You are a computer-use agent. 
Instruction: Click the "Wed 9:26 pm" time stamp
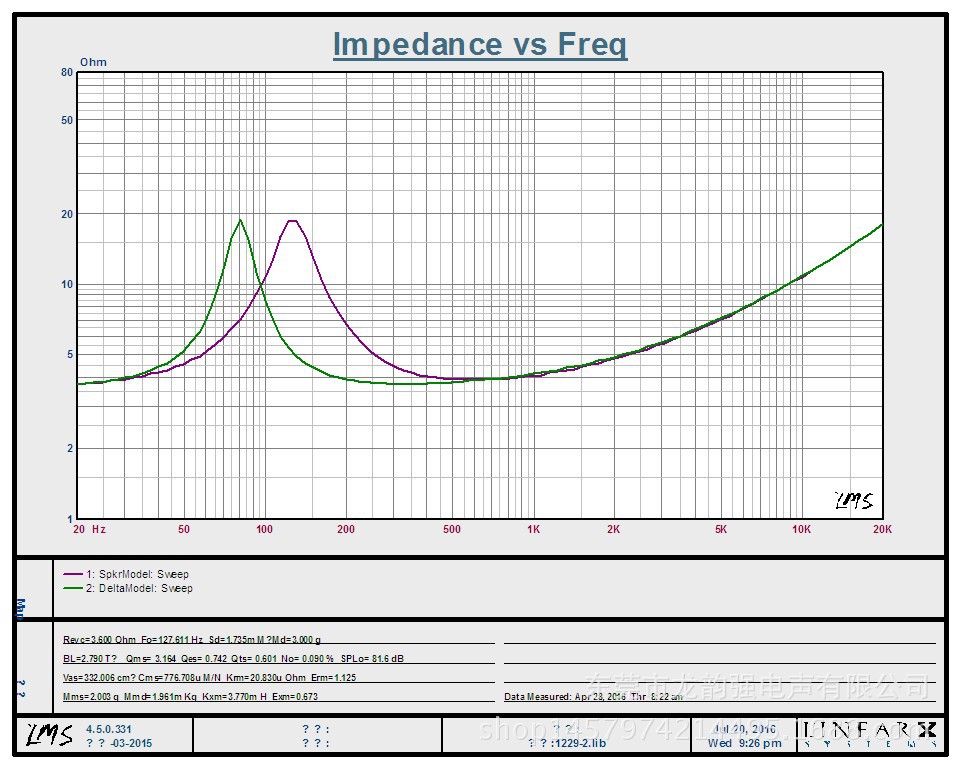point(744,743)
